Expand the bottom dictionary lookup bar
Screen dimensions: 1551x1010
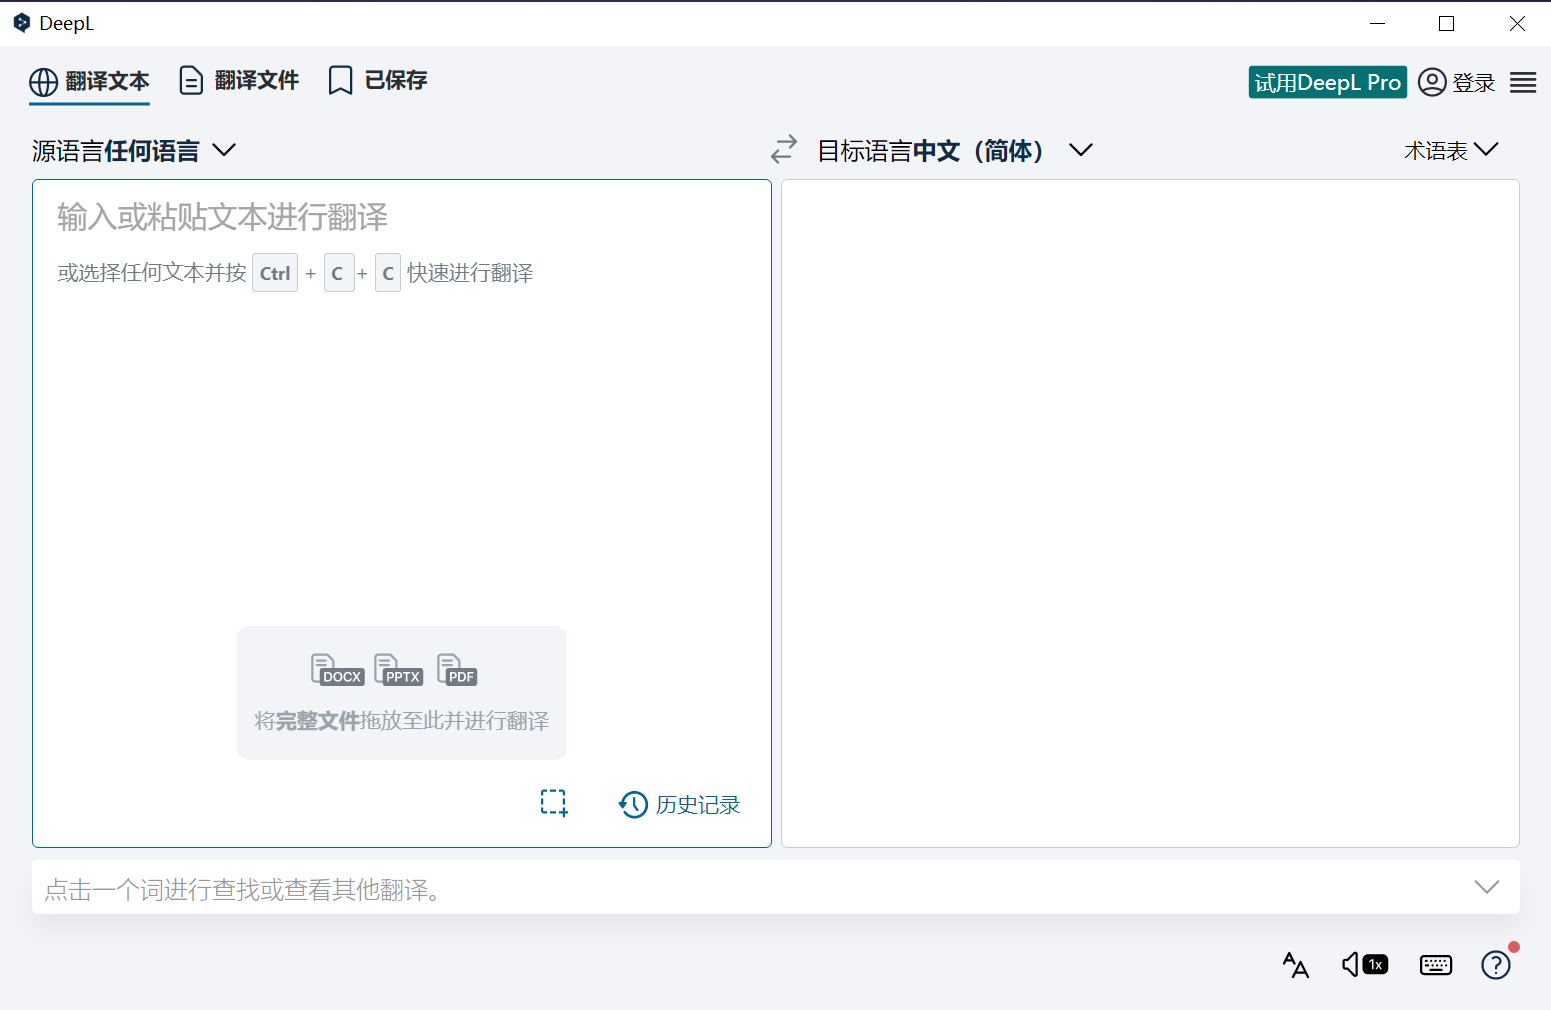[x=1487, y=886]
